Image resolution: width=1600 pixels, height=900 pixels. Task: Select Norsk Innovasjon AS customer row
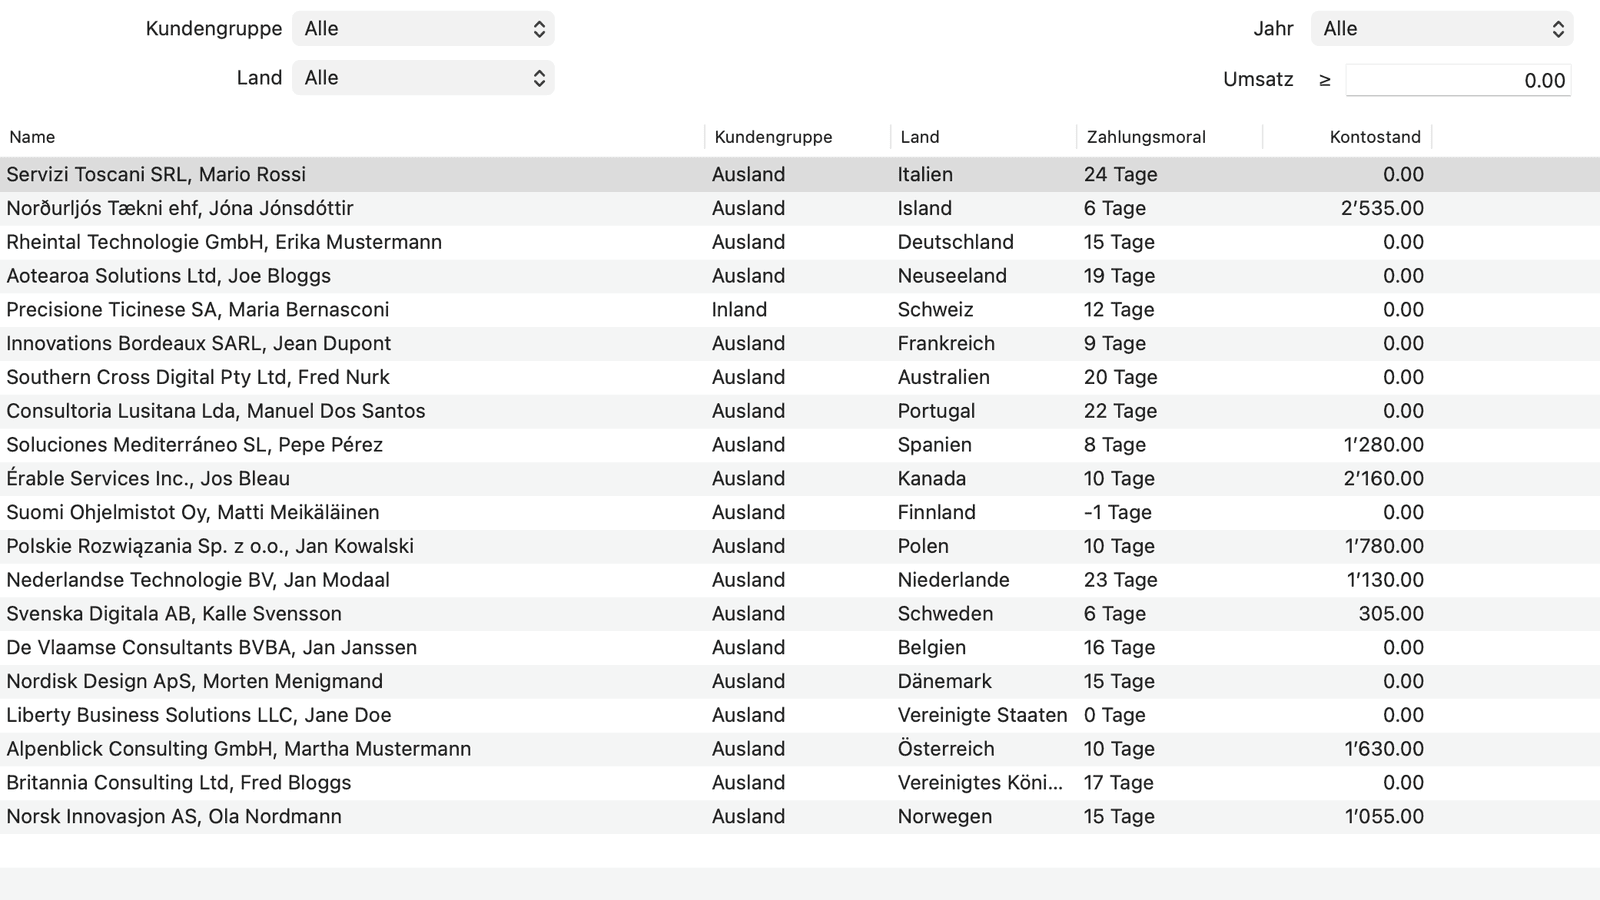point(174,817)
